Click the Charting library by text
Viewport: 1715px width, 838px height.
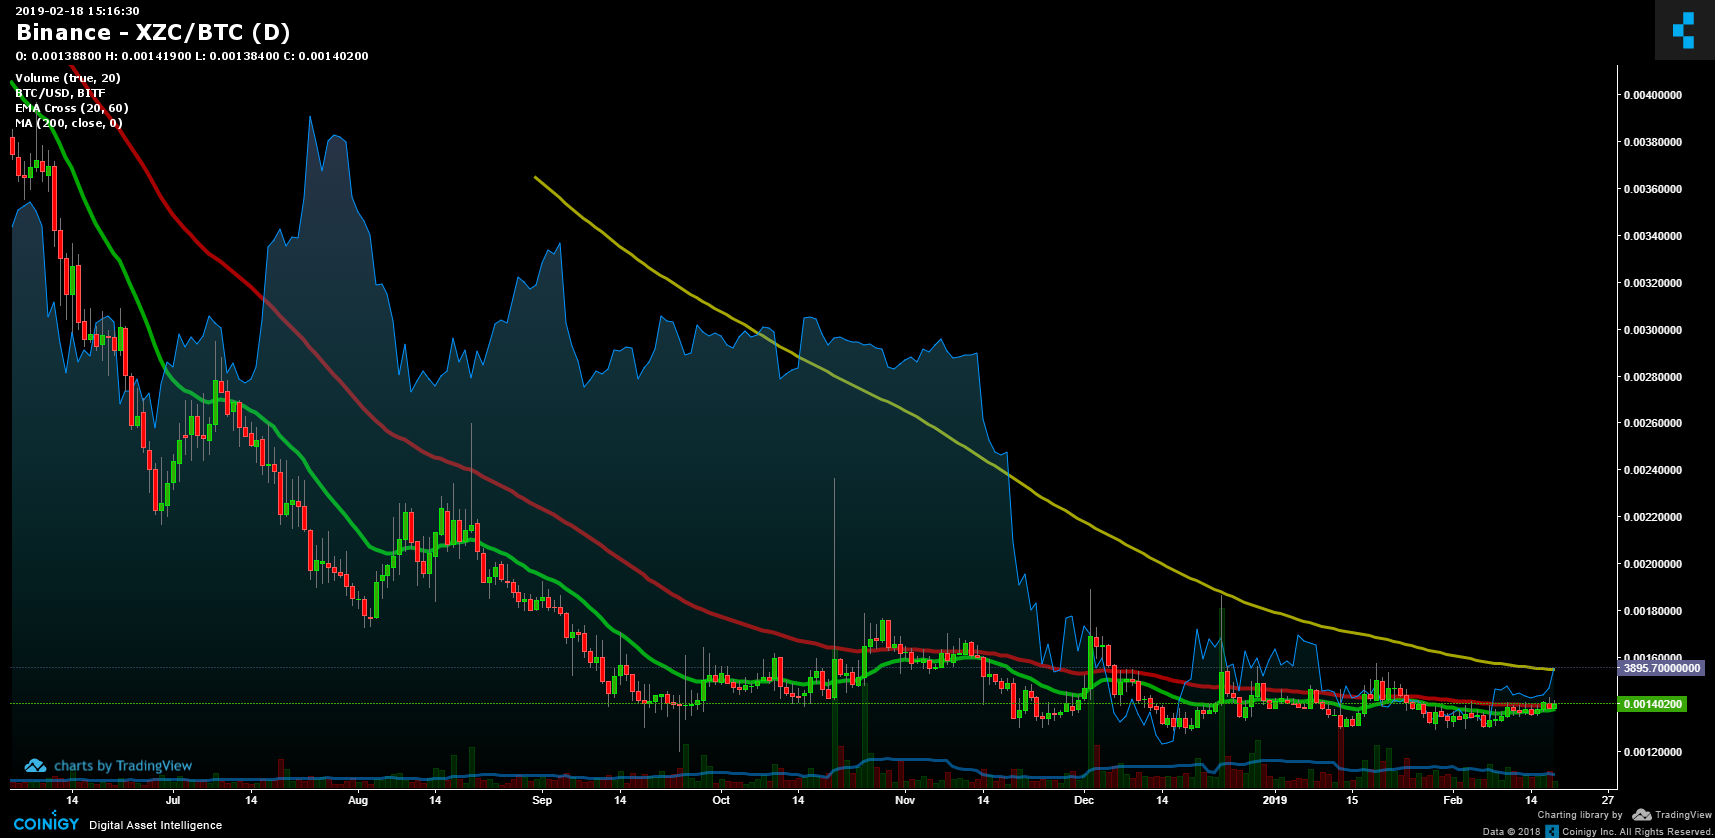(1580, 815)
